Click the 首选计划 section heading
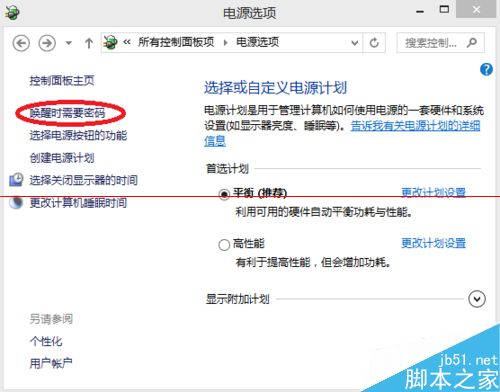The image size is (500, 392). (x=227, y=169)
